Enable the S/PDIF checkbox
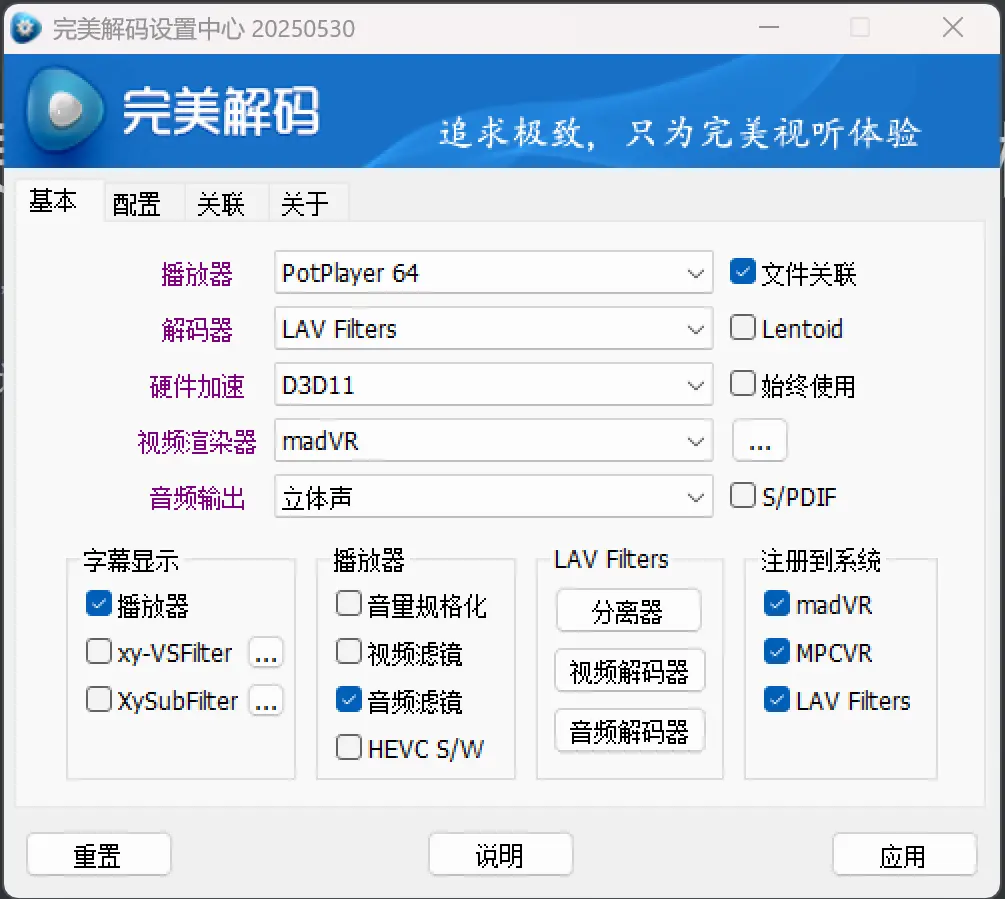 pos(742,495)
